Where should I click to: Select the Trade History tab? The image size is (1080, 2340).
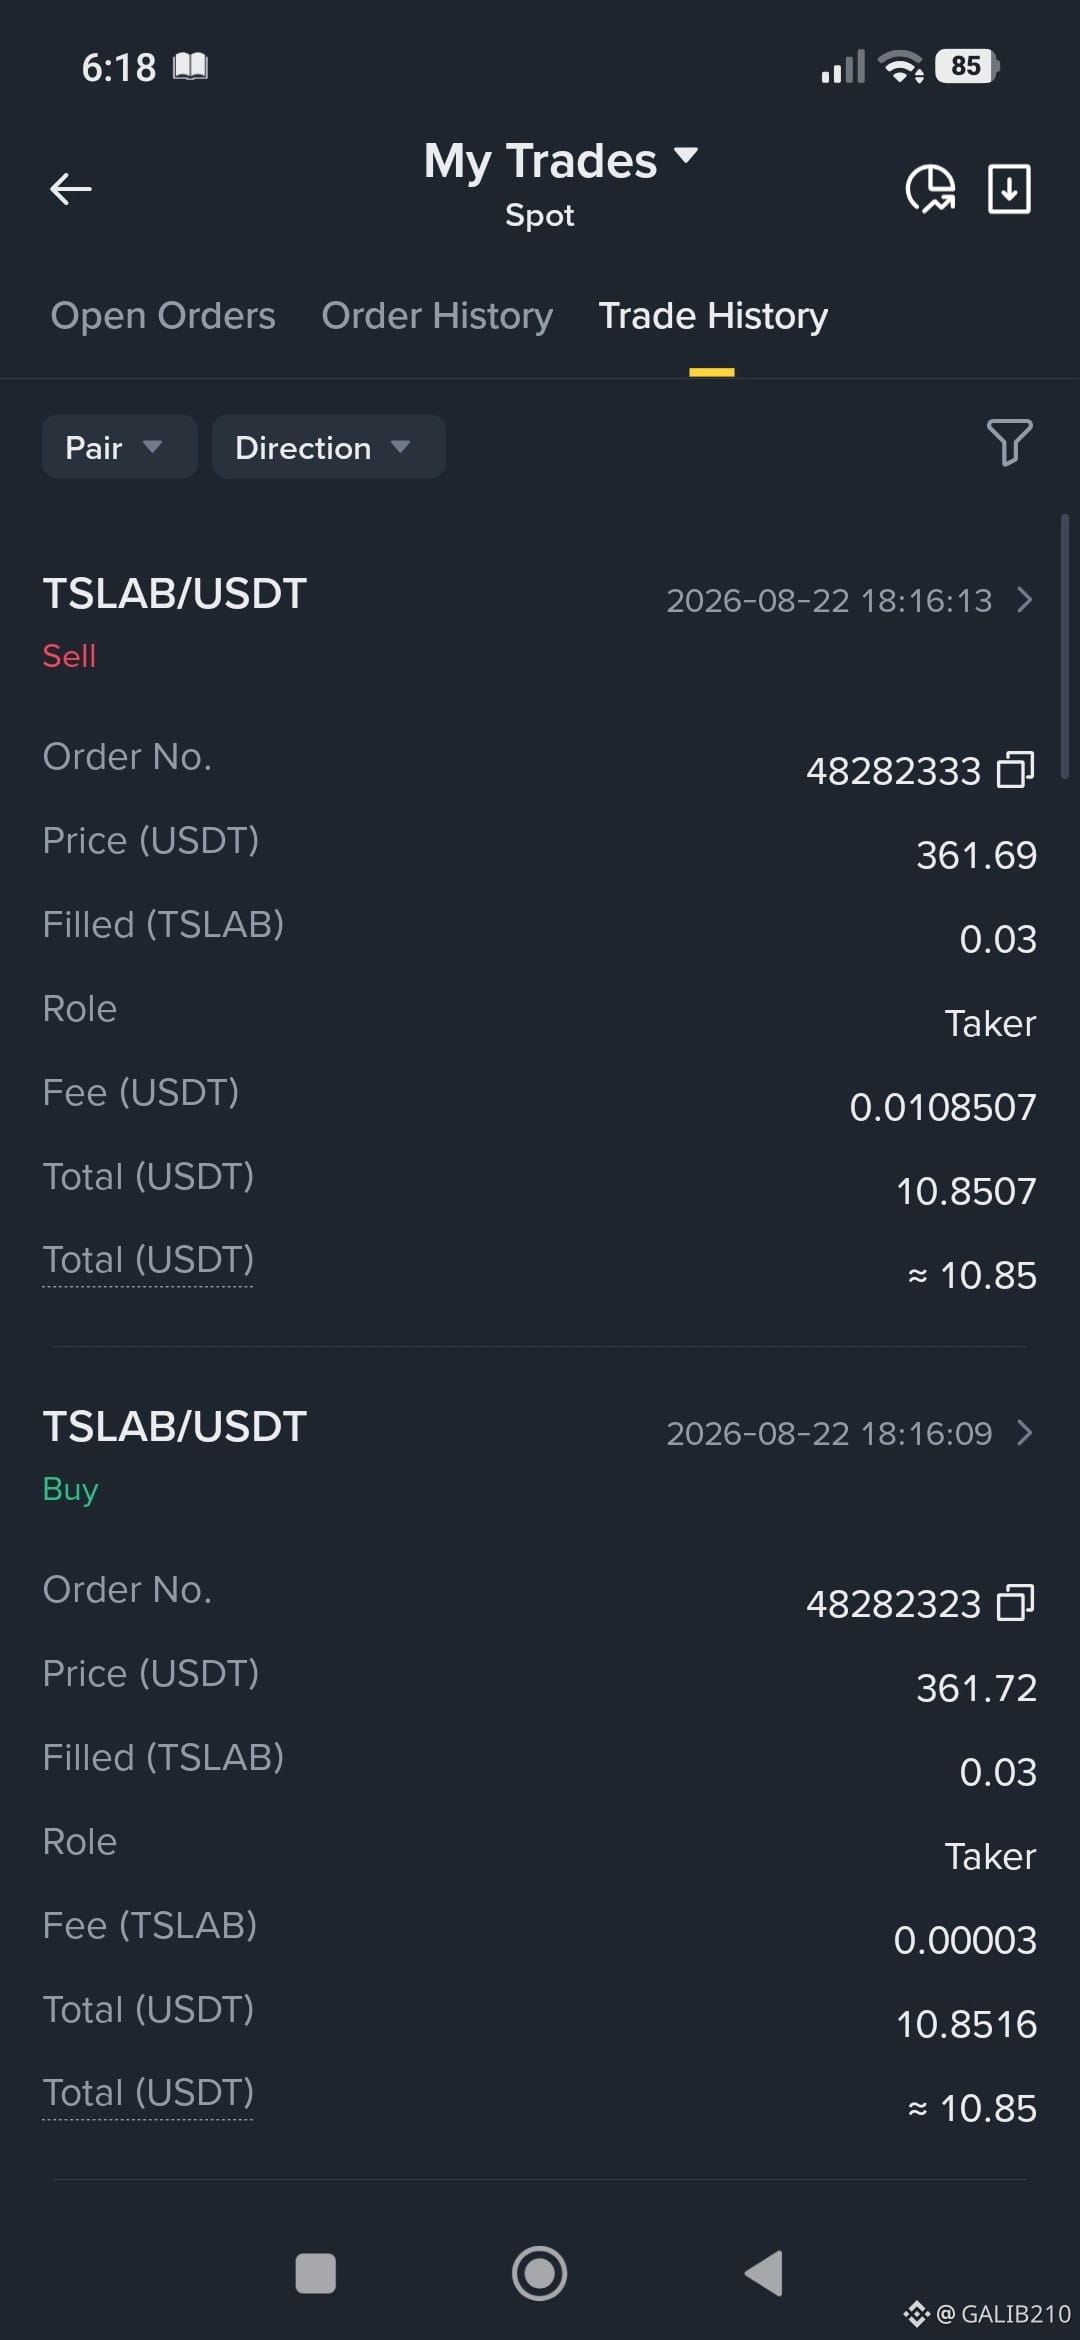pyautogui.click(x=713, y=316)
